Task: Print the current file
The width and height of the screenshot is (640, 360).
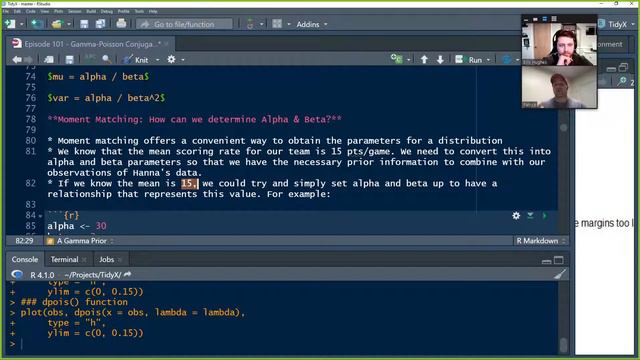Action: [121, 24]
